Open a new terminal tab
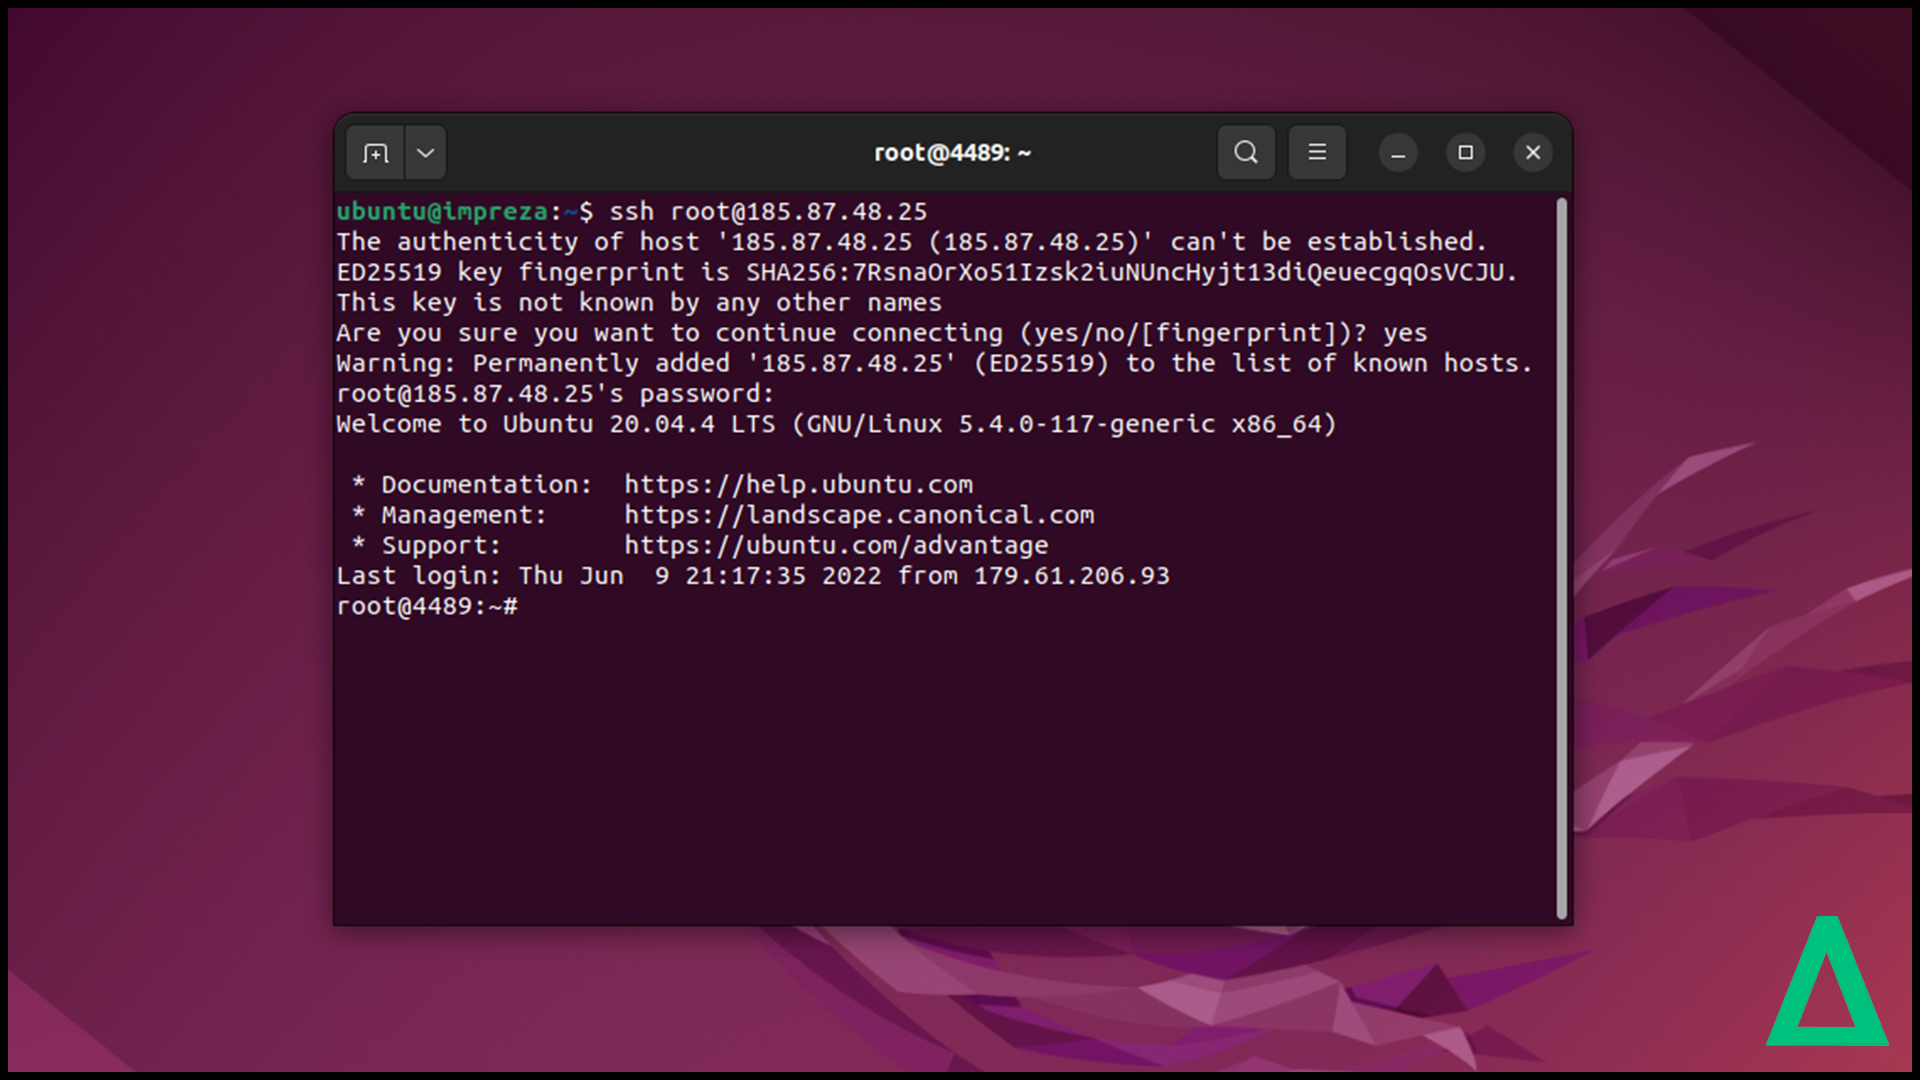 (375, 153)
